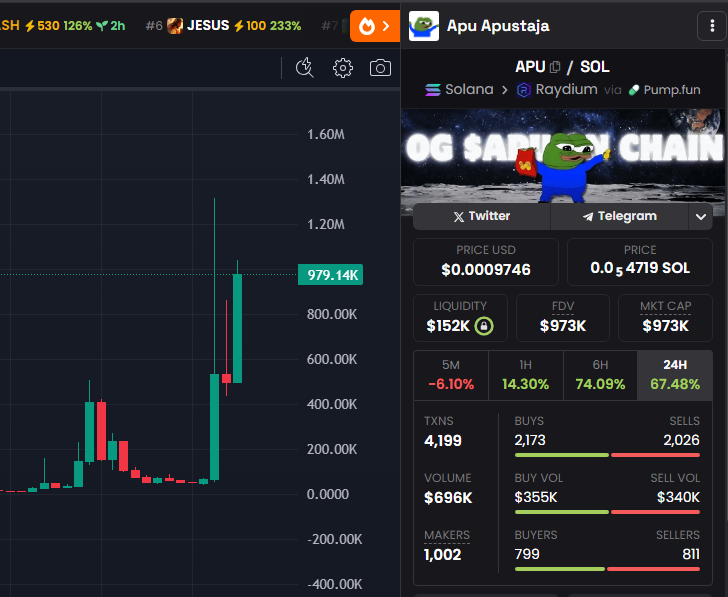
Task: Open the Twitter link
Action: pos(481,216)
